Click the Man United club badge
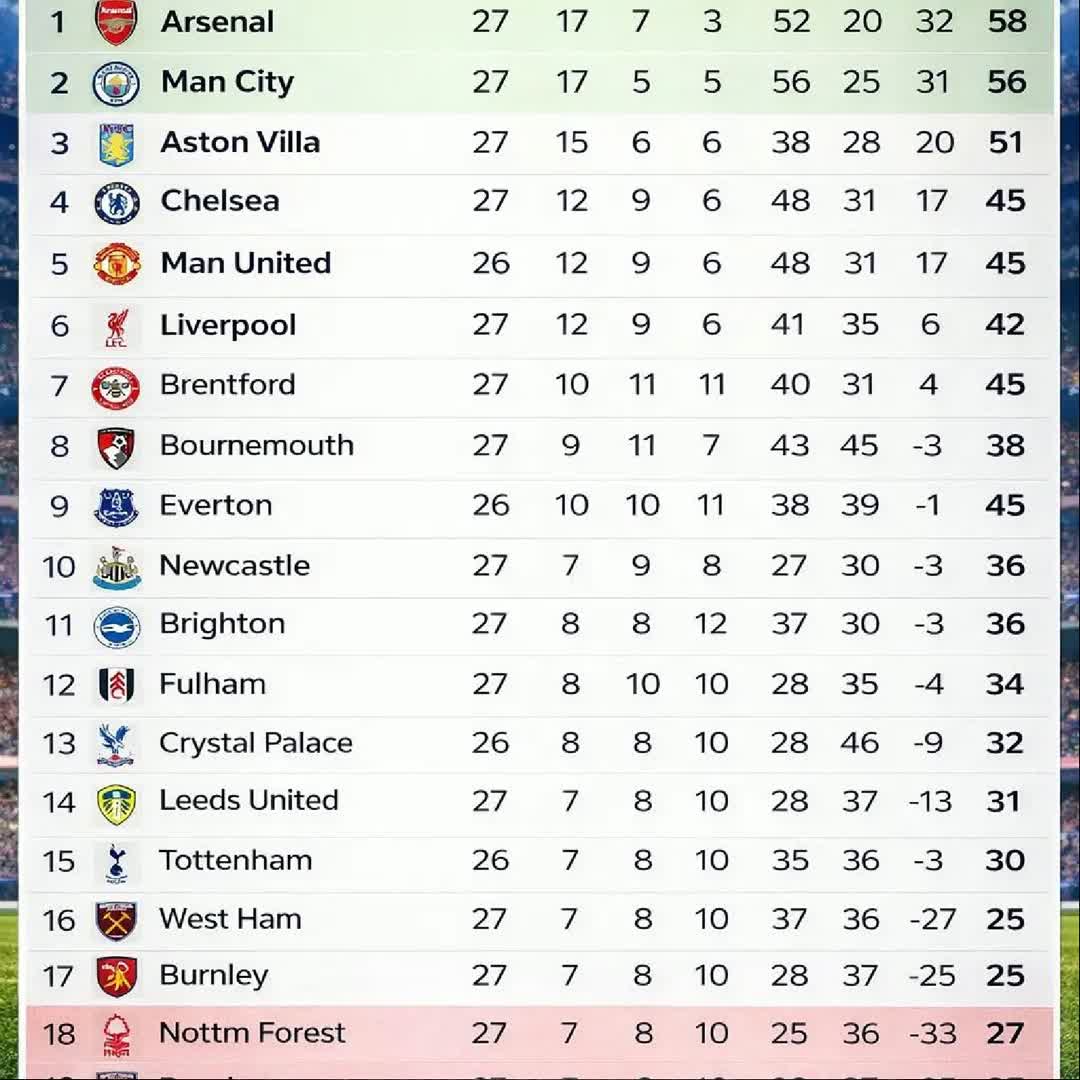This screenshot has width=1080, height=1080. [116, 263]
